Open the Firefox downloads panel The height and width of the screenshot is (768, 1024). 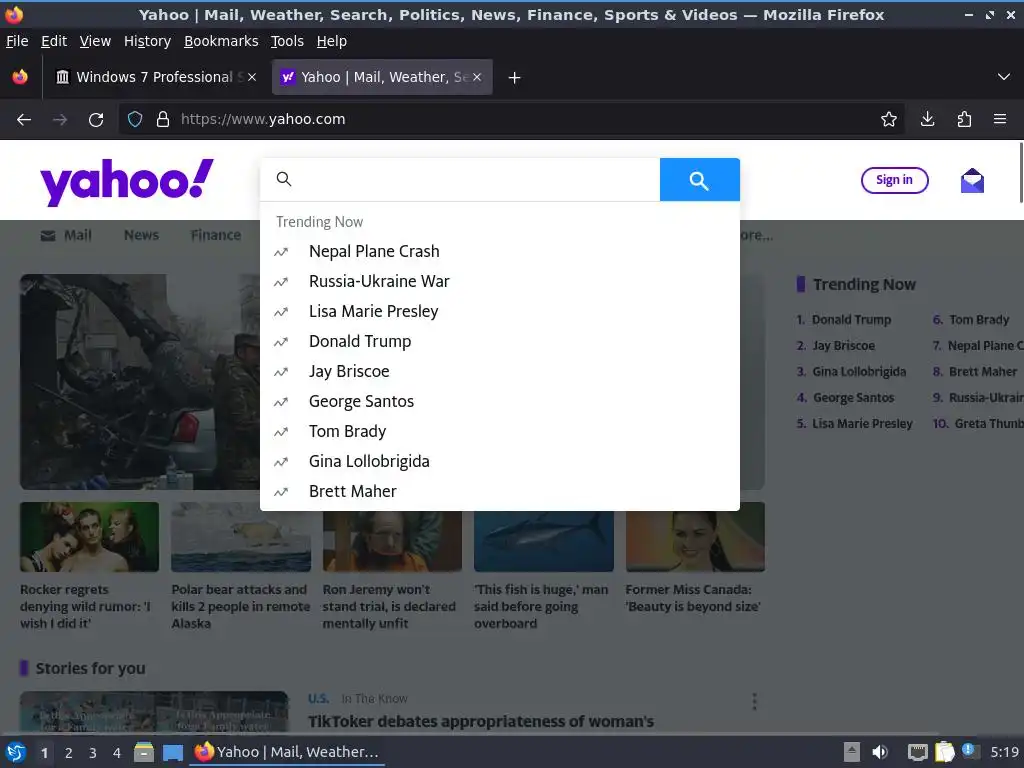click(927, 119)
